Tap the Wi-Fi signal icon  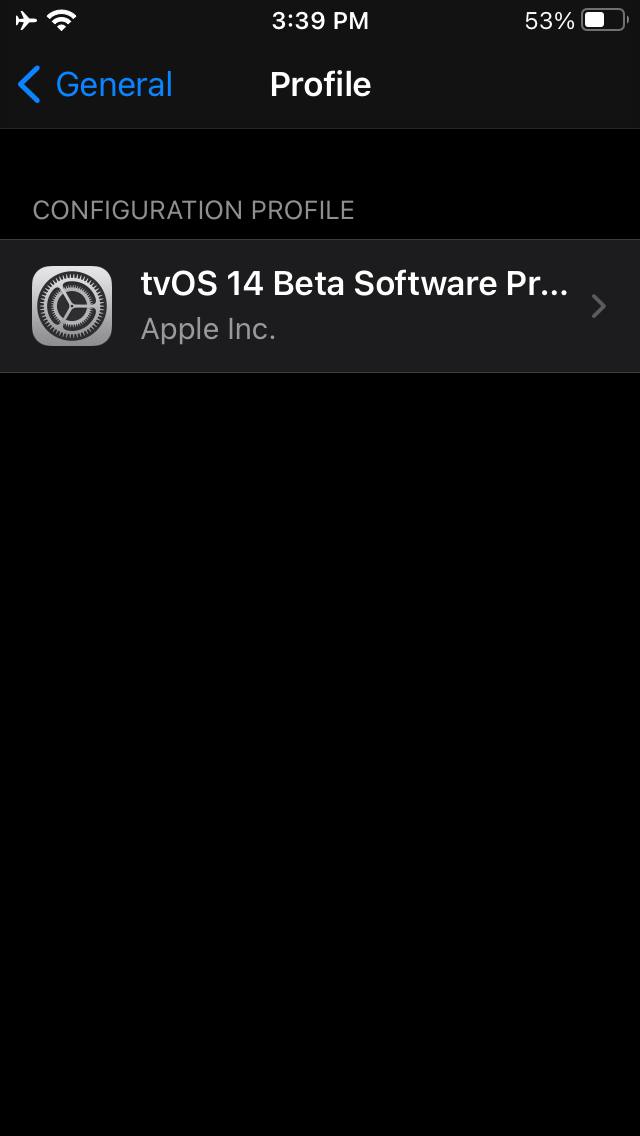[62, 20]
